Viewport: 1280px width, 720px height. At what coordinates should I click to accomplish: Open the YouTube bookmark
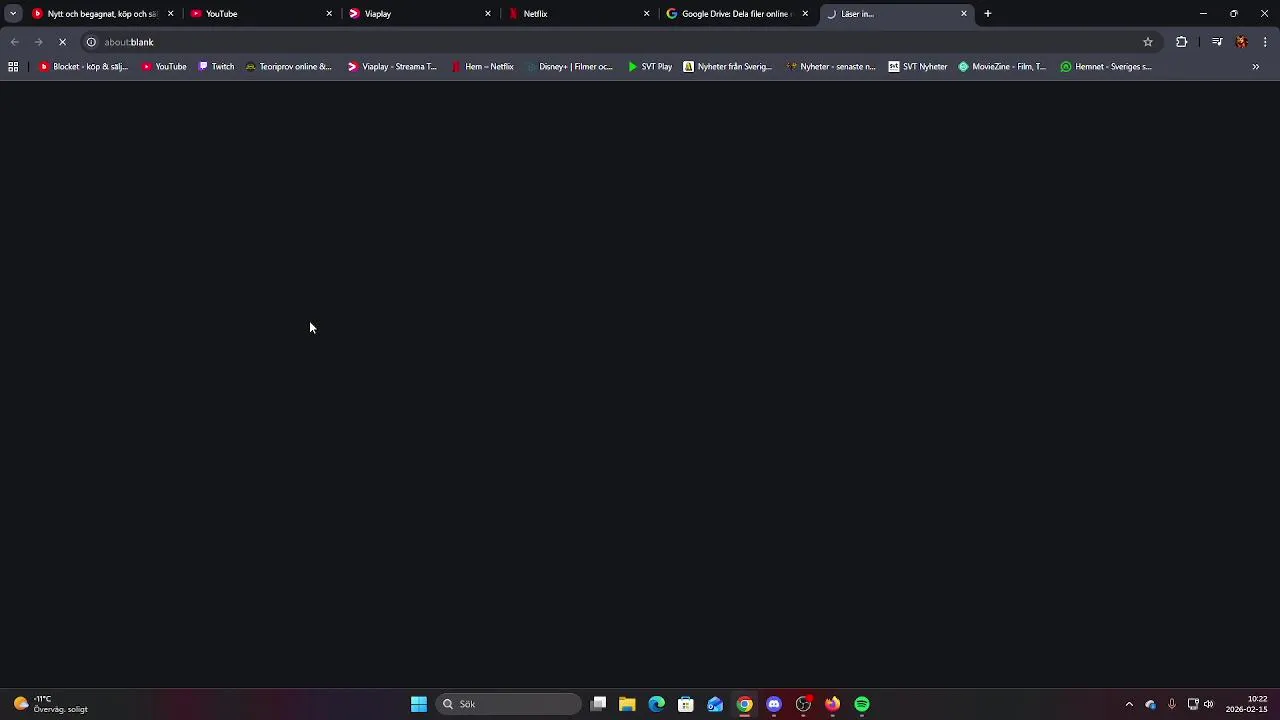click(x=164, y=67)
